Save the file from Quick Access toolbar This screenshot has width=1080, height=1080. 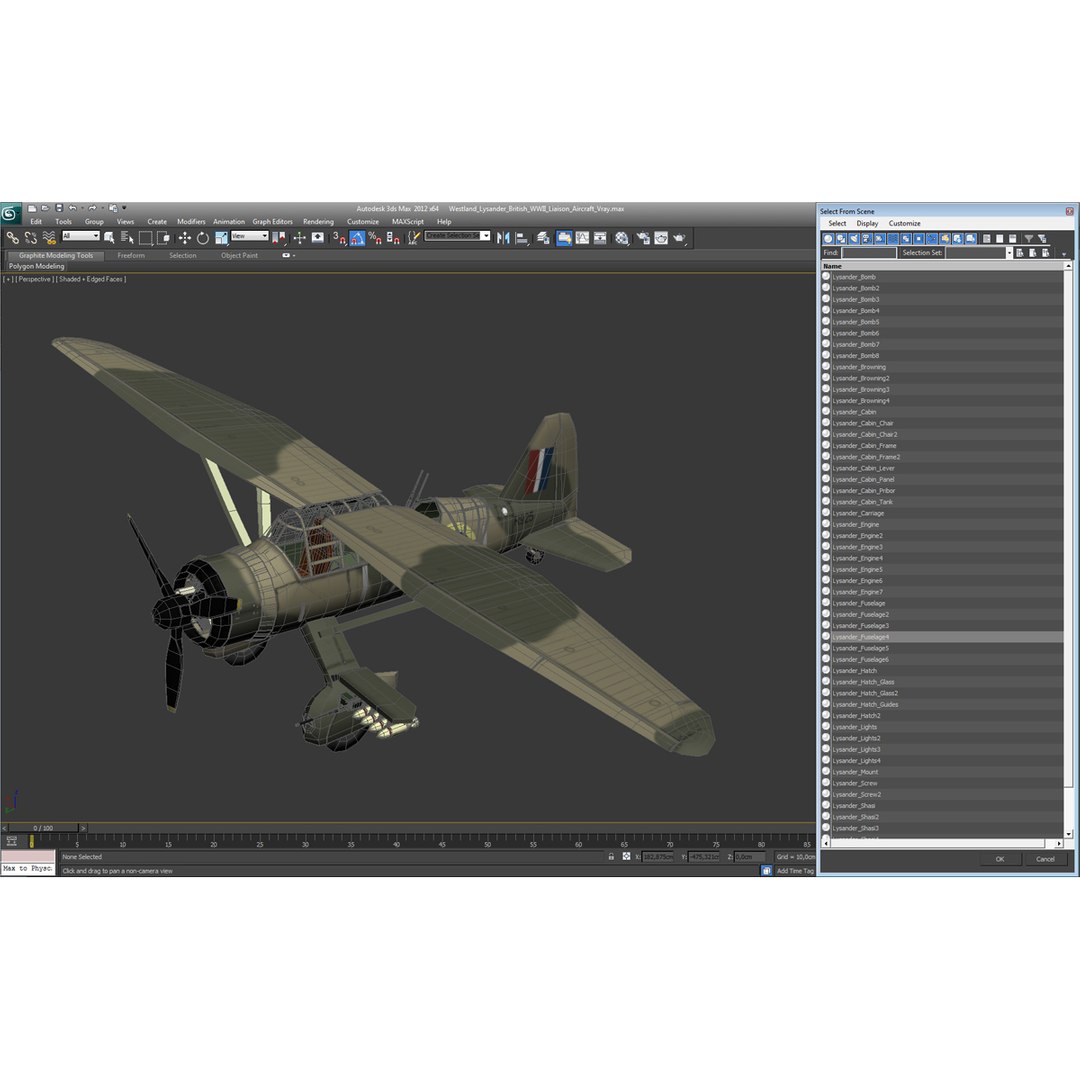pyautogui.click(x=59, y=208)
